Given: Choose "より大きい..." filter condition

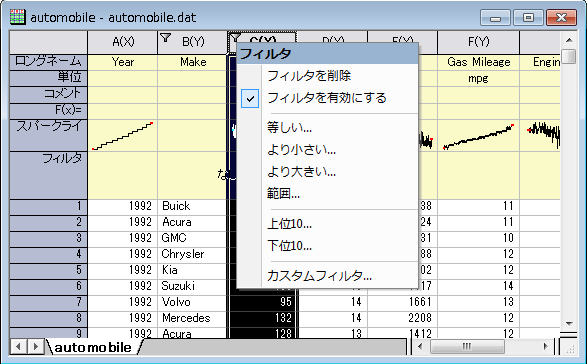Looking at the screenshot, I should point(301,172).
